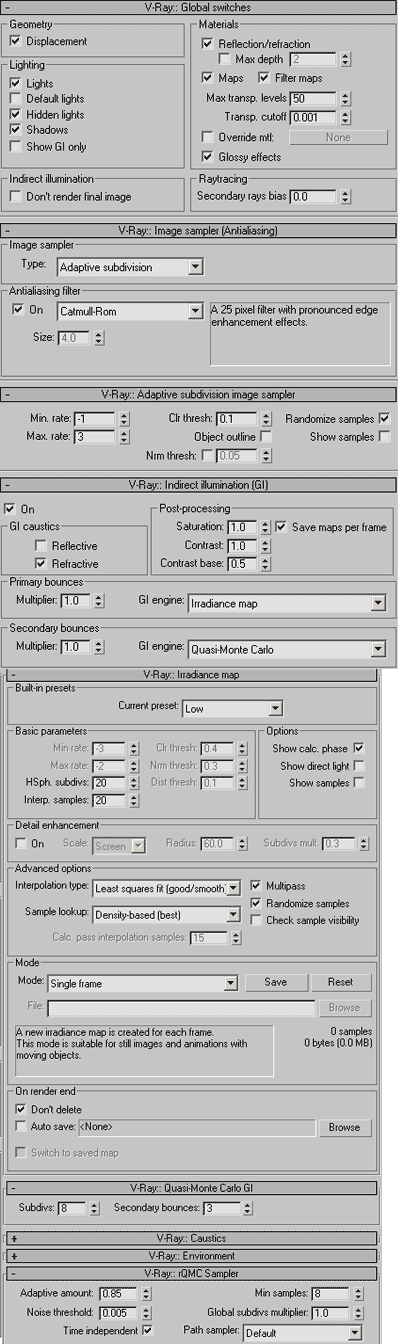Open the Current preset dropdown
400x1344 pixels.
pyautogui.click(x=232, y=708)
